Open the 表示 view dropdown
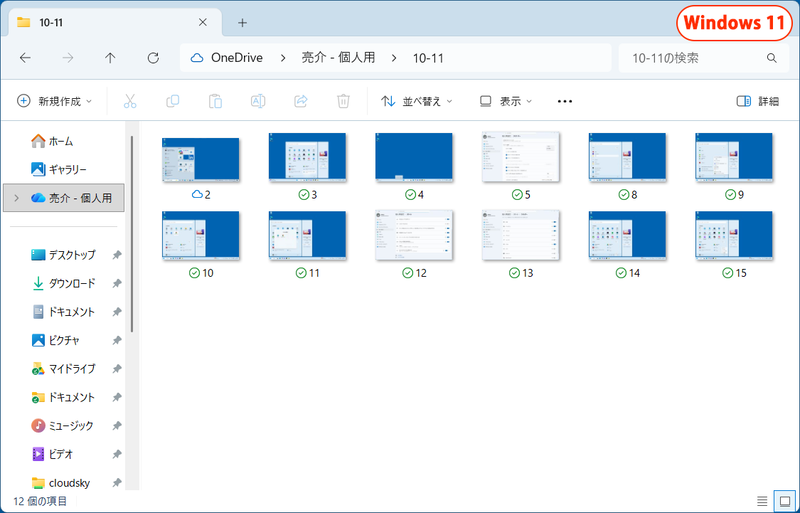800x513 pixels. tap(506, 101)
